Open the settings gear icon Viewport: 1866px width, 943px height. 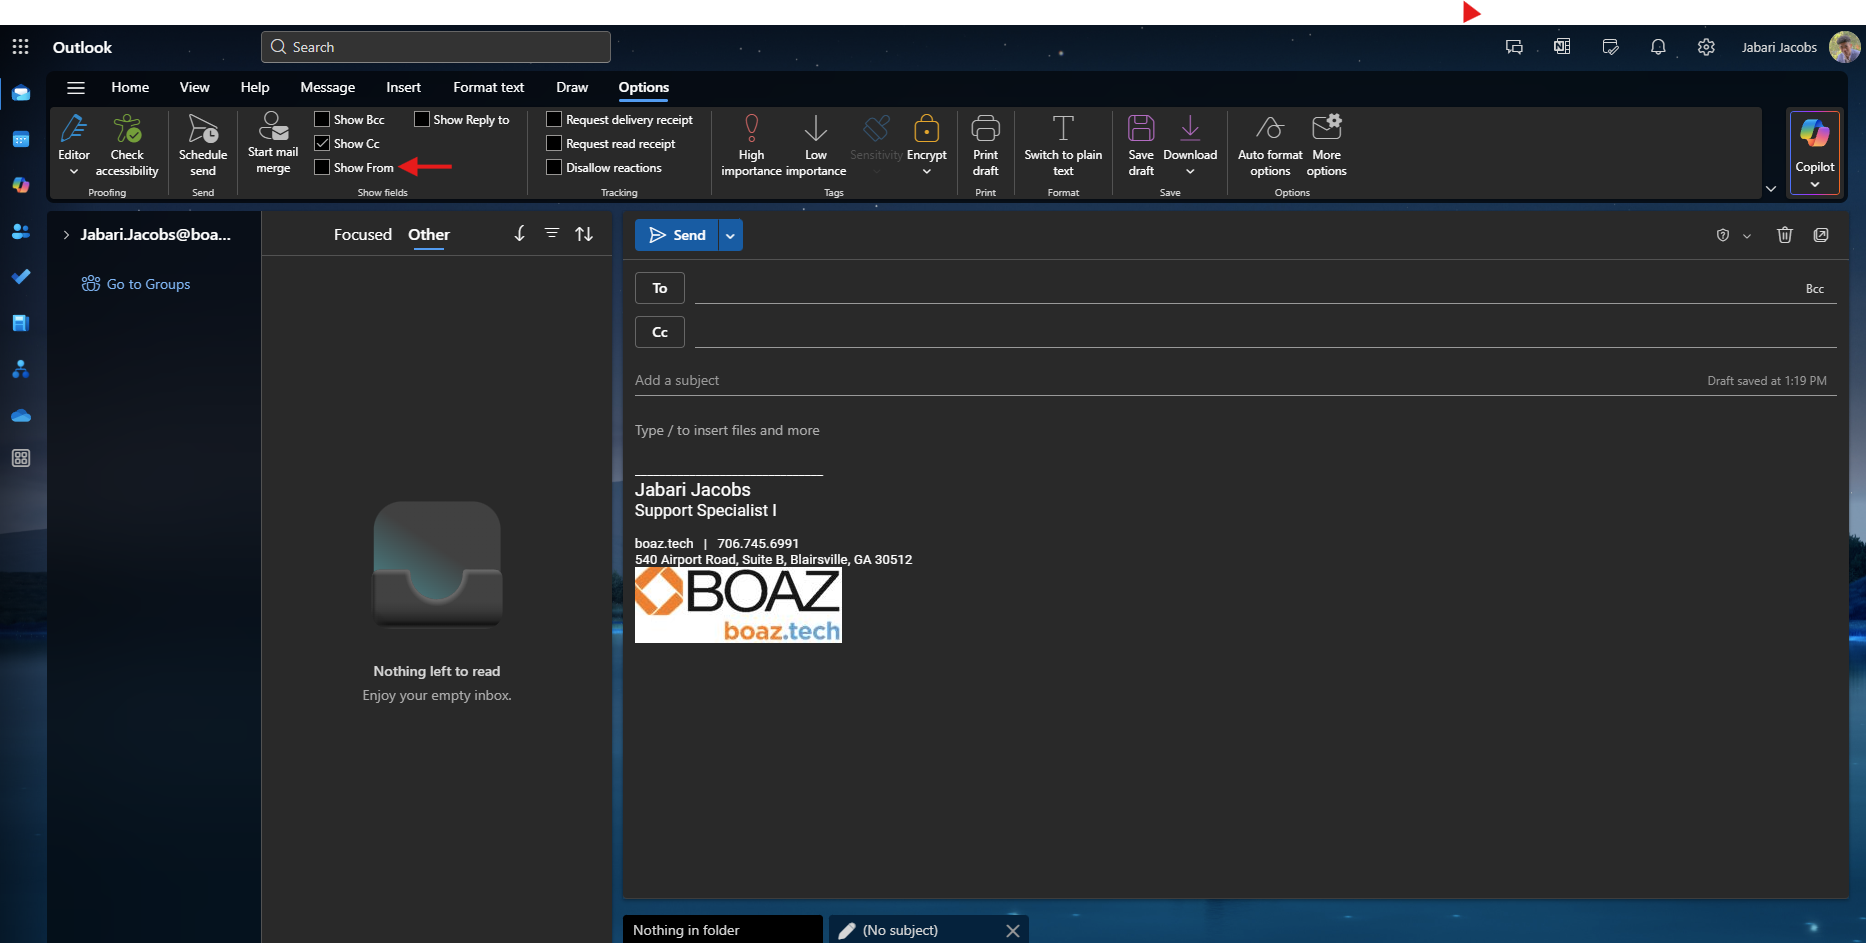[1706, 47]
